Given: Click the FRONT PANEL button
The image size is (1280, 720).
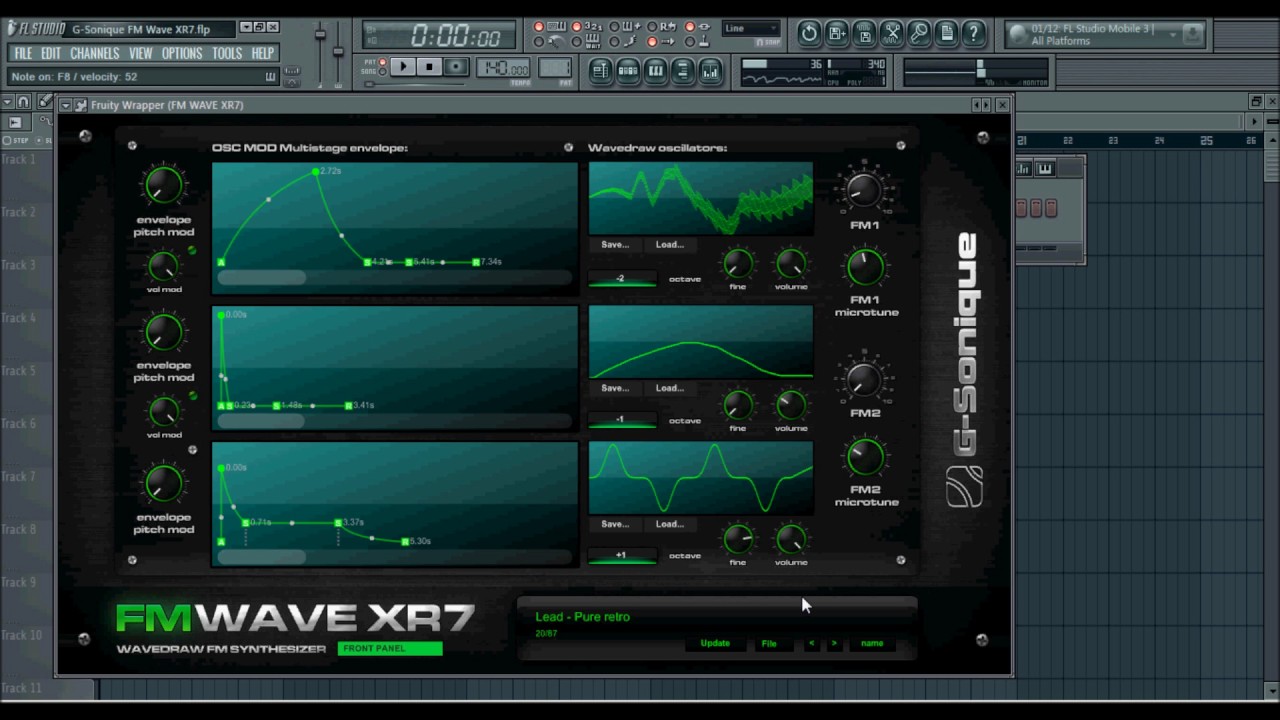Looking at the screenshot, I should [390, 649].
